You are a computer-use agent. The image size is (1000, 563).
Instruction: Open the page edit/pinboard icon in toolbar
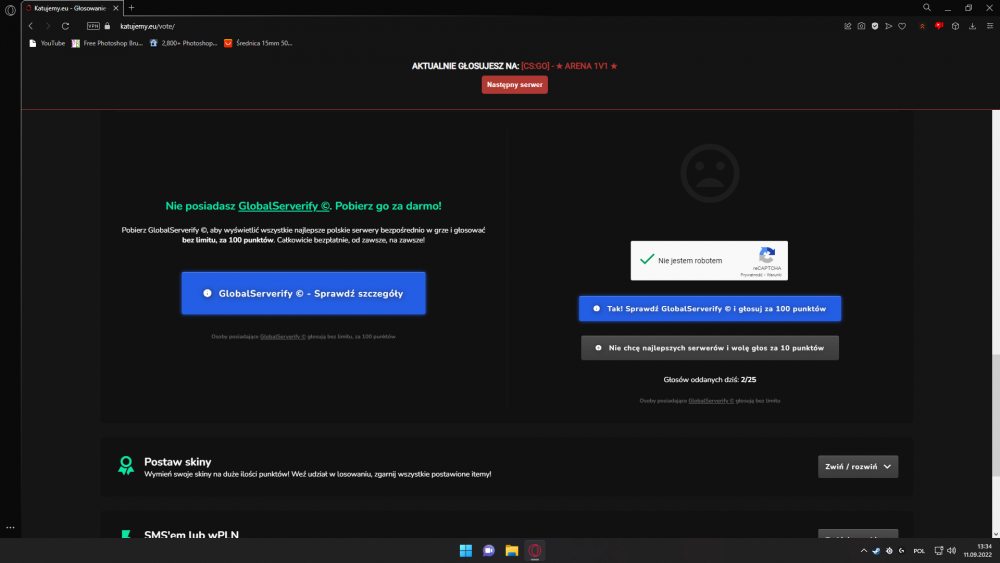point(848,26)
